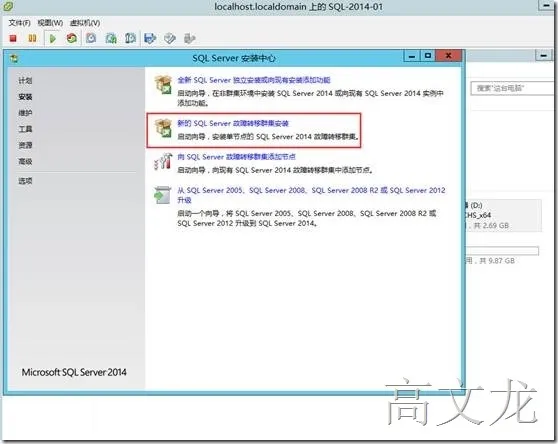Open 向 SQL Server 故障转移群集添加节点 link

pyautogui.click(x=236, y=157)
